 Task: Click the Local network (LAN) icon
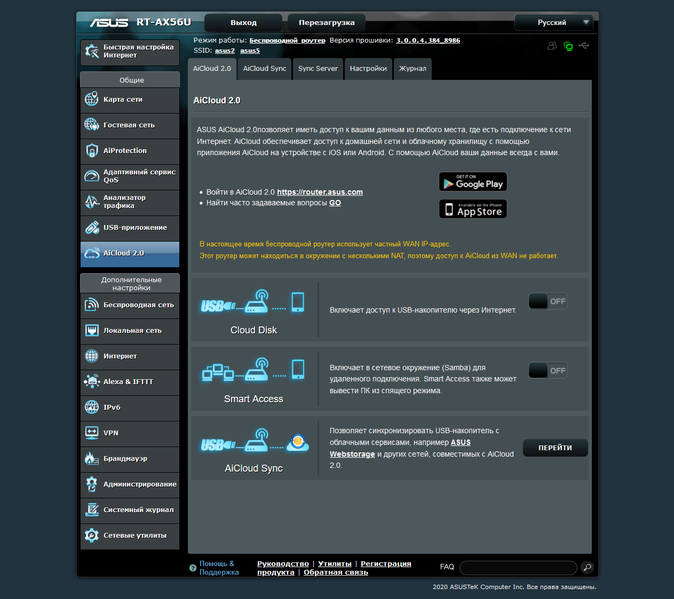(x=92, y=330)
